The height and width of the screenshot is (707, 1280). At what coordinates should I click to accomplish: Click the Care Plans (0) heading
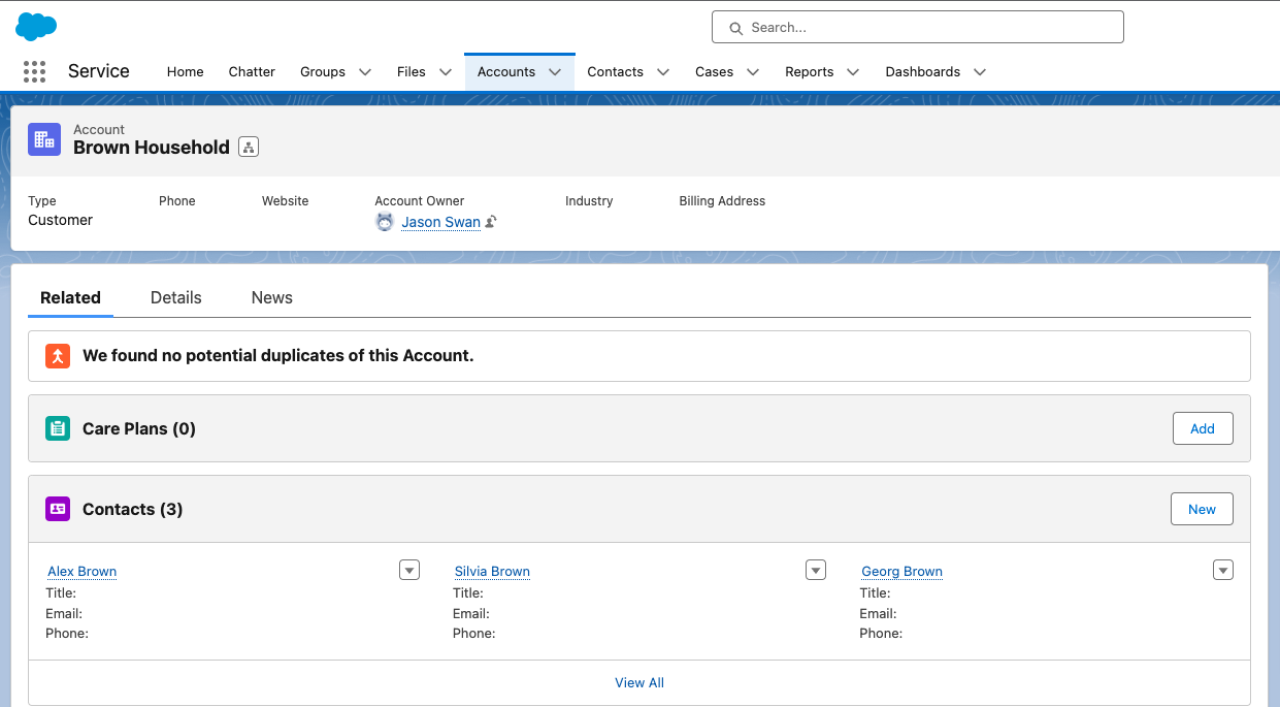tap(139, 428)
